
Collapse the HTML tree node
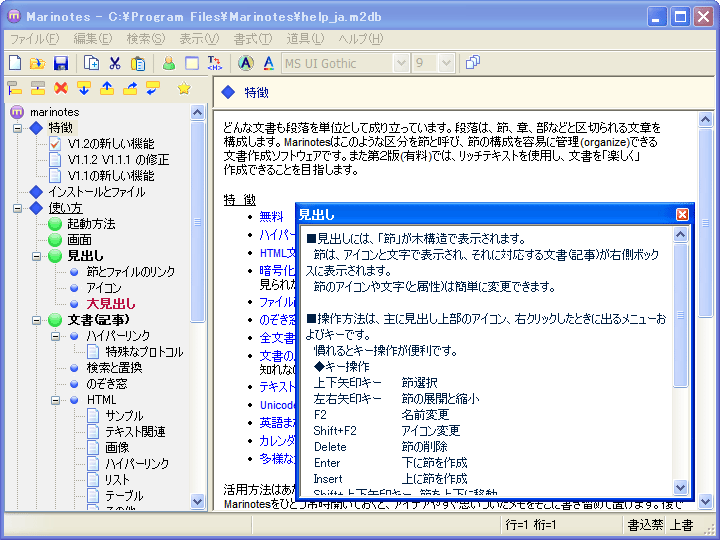pyautogui.click(x=55, y=400)
